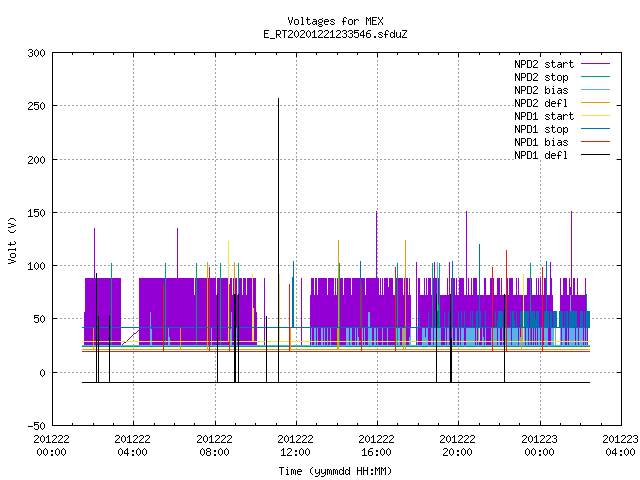
Task: Click the x-axis label 201223 04:00
Action: [x=620, y=446]
